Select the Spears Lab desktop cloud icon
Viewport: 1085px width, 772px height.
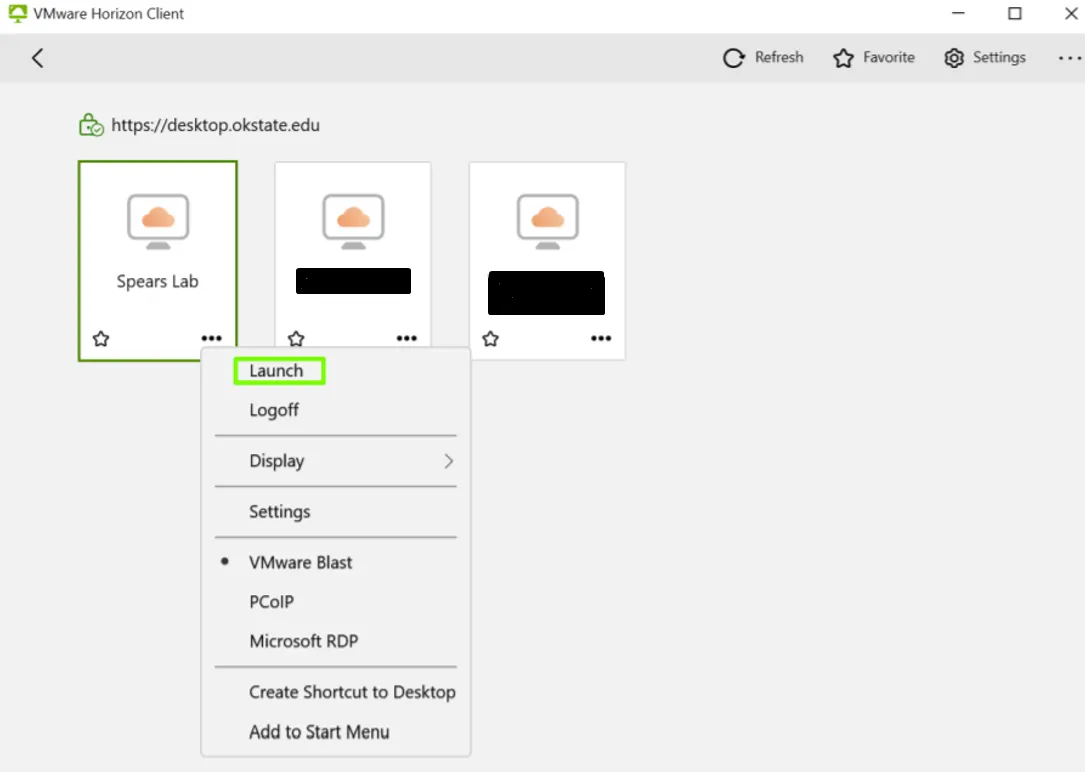click(158, 221)
